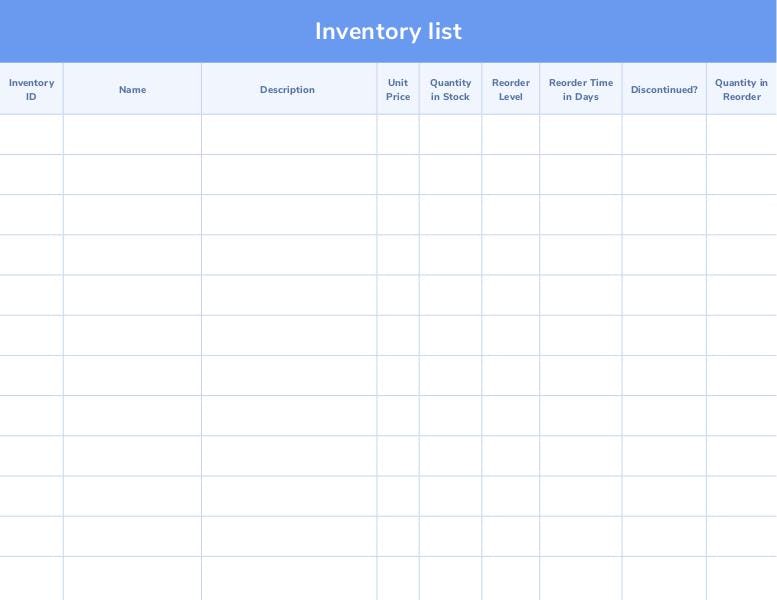Click the Discontinued? column header
This screenshot has width=777, height=600.
(x=664, y=90)
